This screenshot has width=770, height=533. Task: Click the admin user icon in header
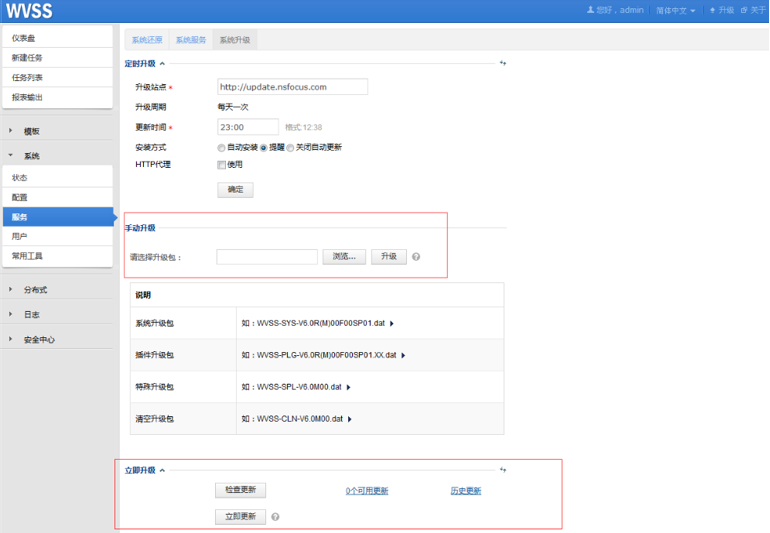[590, 10]
